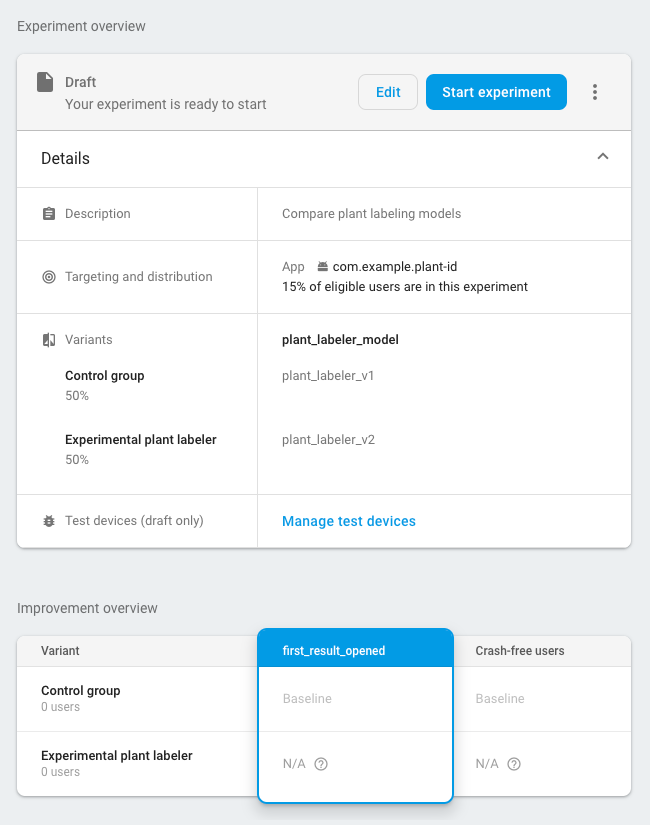Open help tooltip beside Crash-free users N/A
The width and height of the screenshot is (650, 825).
coord(514,763)
